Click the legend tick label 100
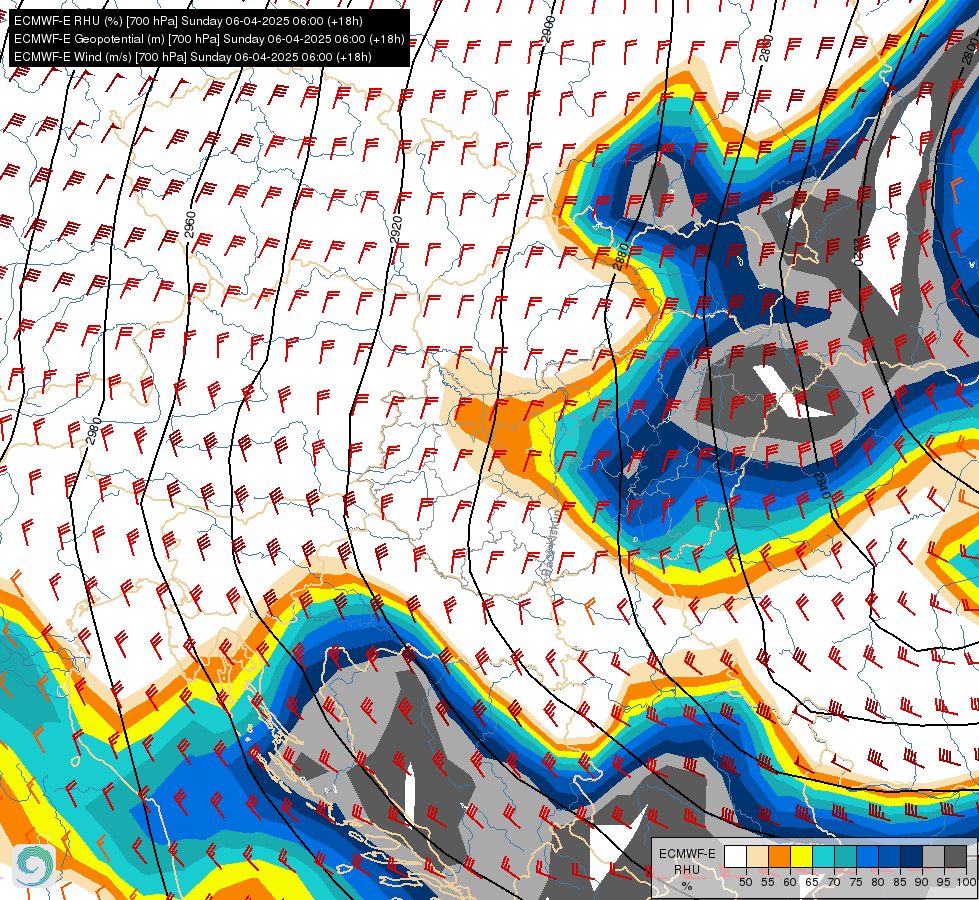 pyautogui.click(x=966, y=883)
